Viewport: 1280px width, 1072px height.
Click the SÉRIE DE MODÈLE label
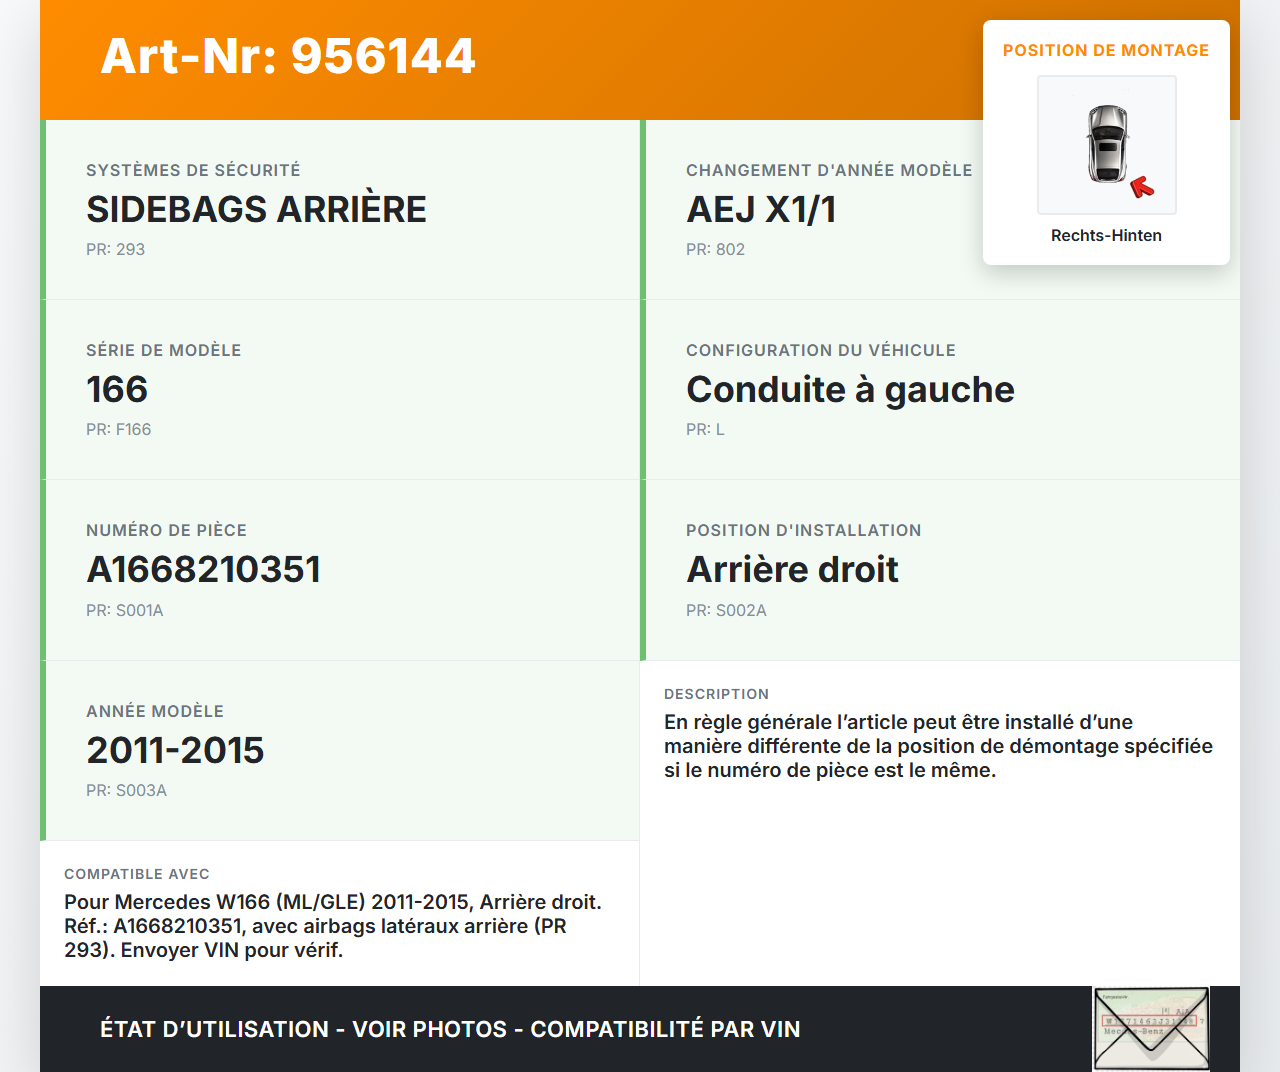[x=163, y=350]
